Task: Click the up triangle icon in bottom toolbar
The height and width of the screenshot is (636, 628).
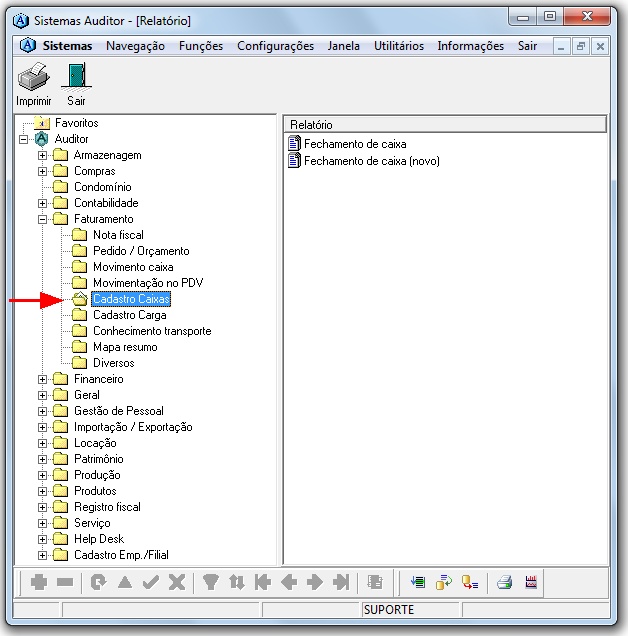Action: pyautogui.click(x=125, y=582)
